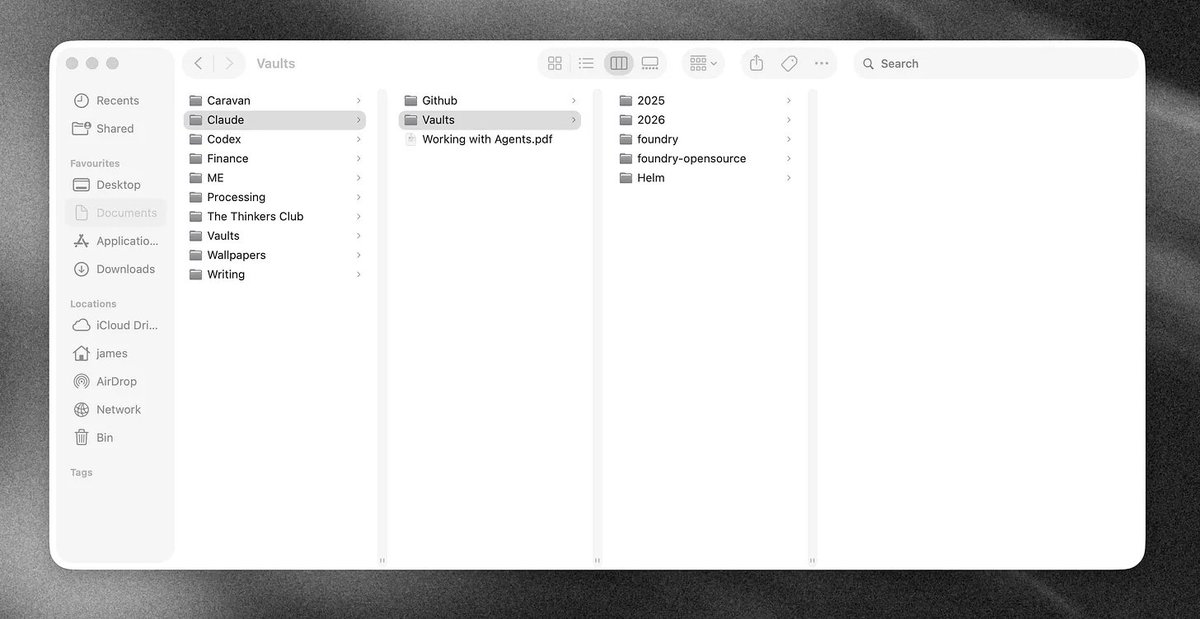Open the Bin in the sidebar
Image resolution: width=1200 pixels, height=619 pixels.
pyautogui.click(x=116, y=437)
